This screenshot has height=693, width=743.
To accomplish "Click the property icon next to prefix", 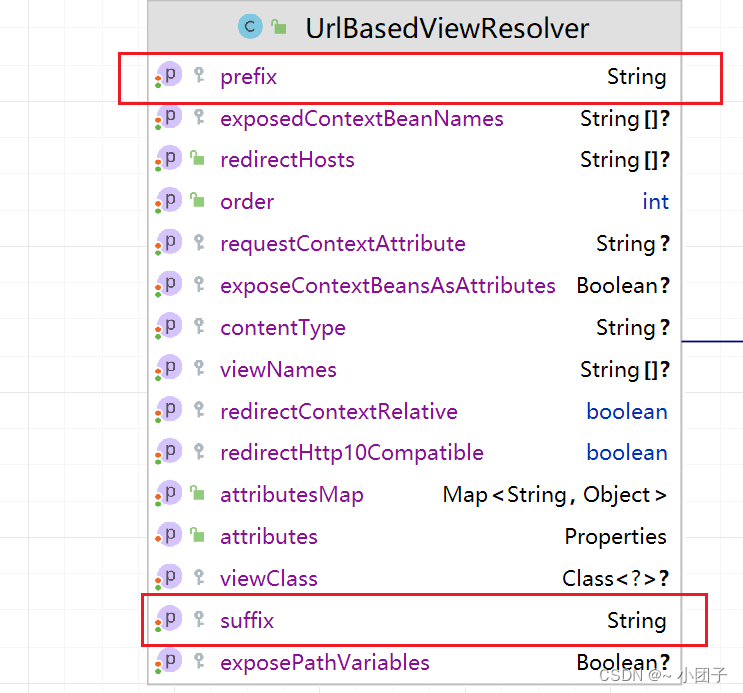I will (x=170, y=76).
